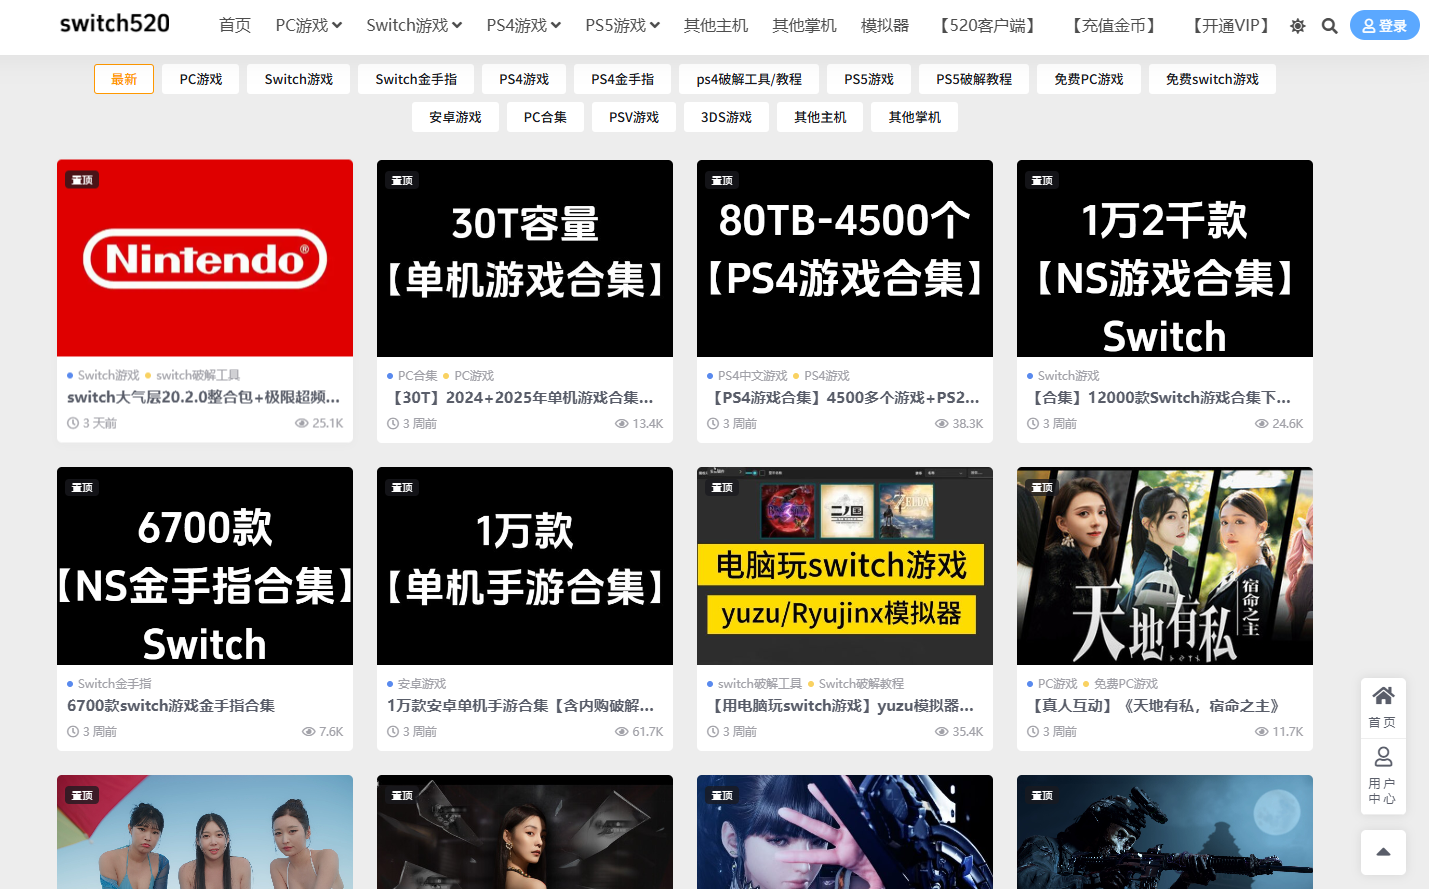The image size is (1429, 889).
Task: Open switch大气层20.2.0整合包 post title
Action: click(204, 397)
